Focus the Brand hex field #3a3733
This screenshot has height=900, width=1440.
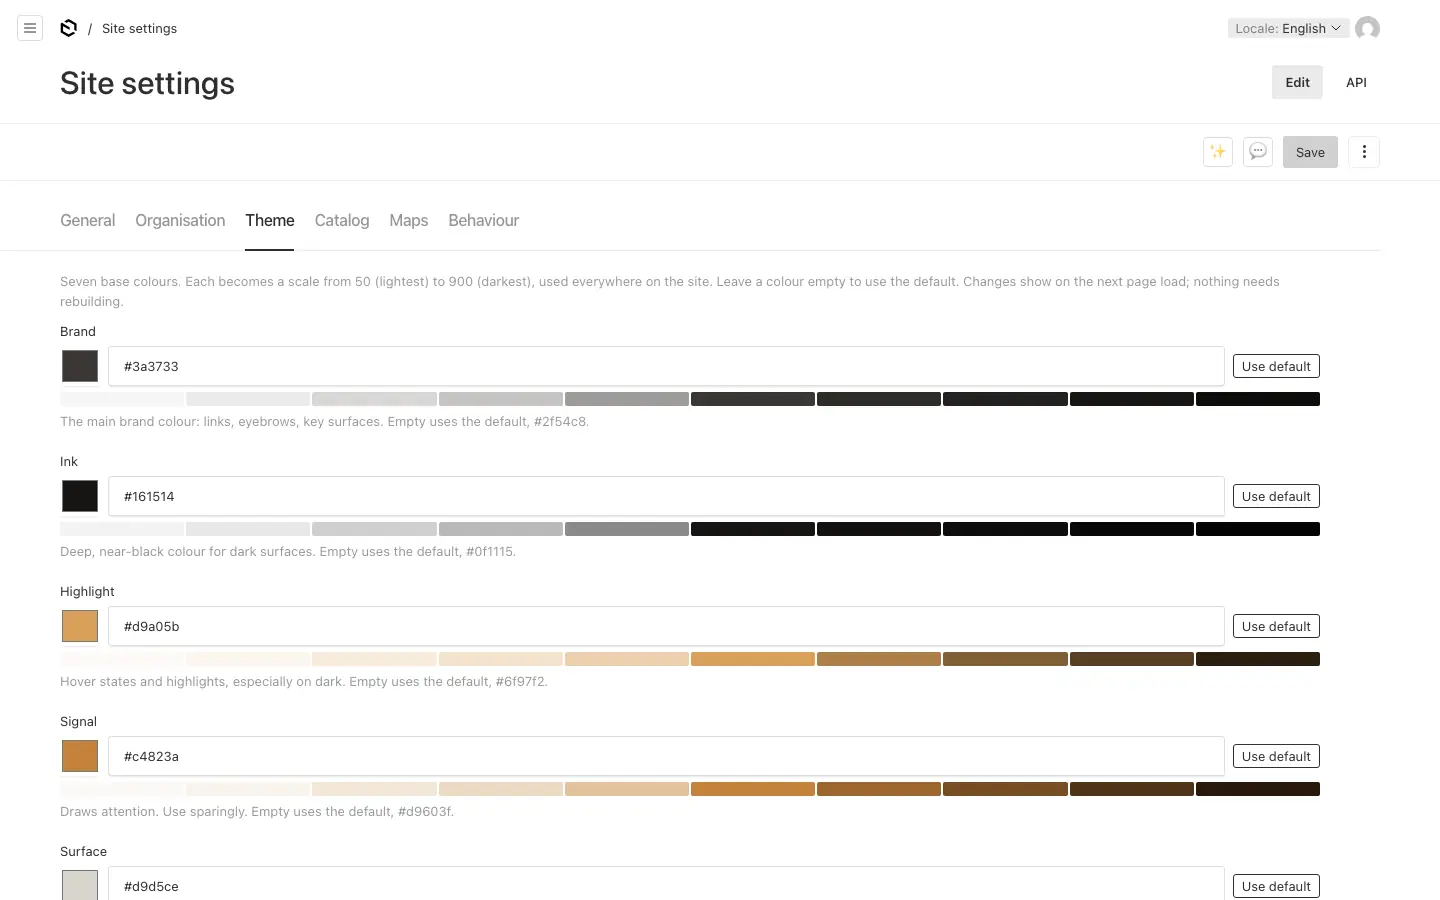666,366
